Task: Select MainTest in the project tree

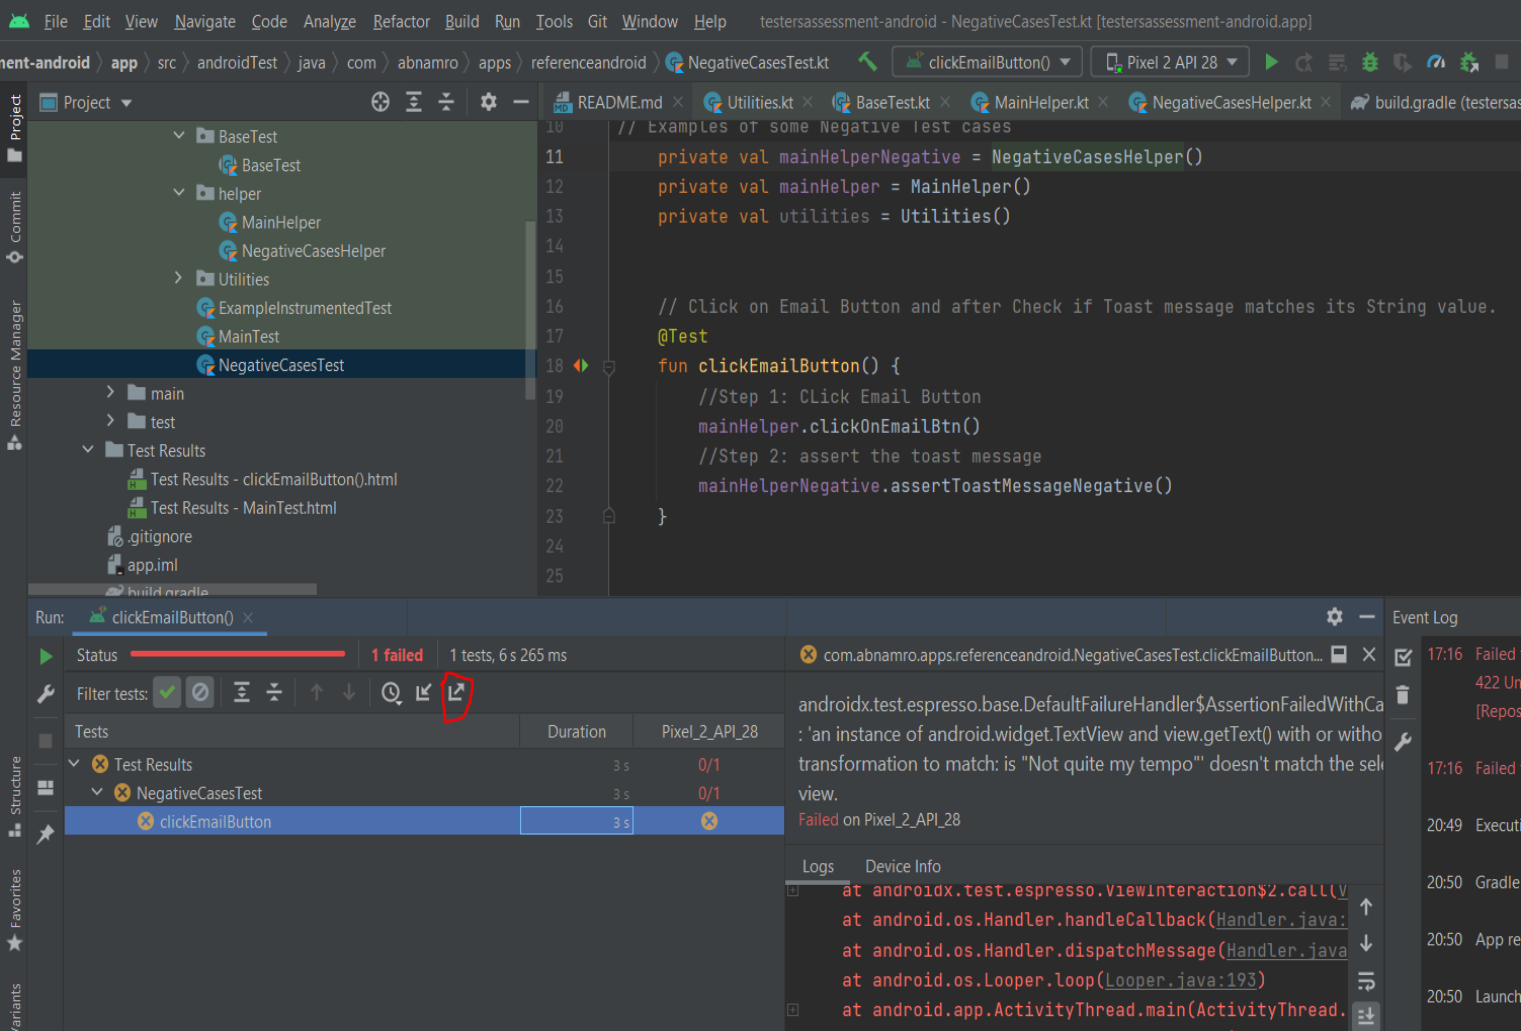Action: [x=248, y=336]
